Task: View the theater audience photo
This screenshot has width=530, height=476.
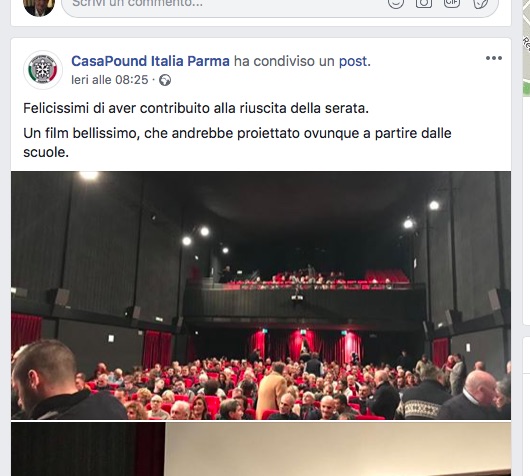Action: click(x=261, y=295)
